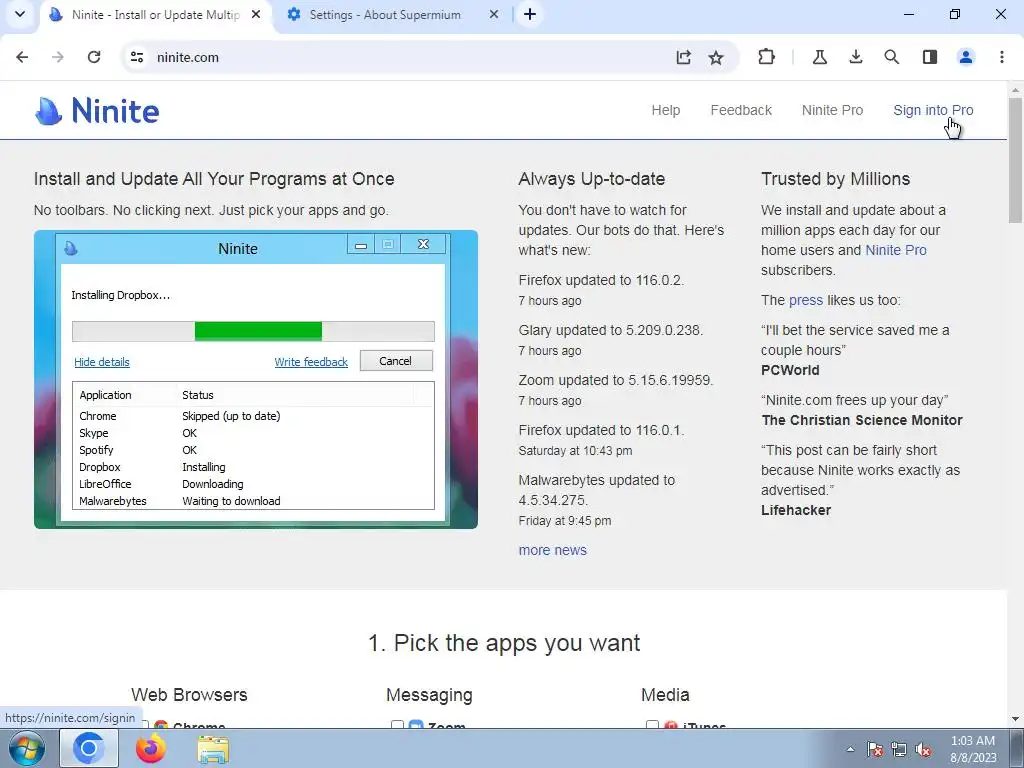Click 'Firefox updated to 116.0.2.' news text

pos(601,280)
